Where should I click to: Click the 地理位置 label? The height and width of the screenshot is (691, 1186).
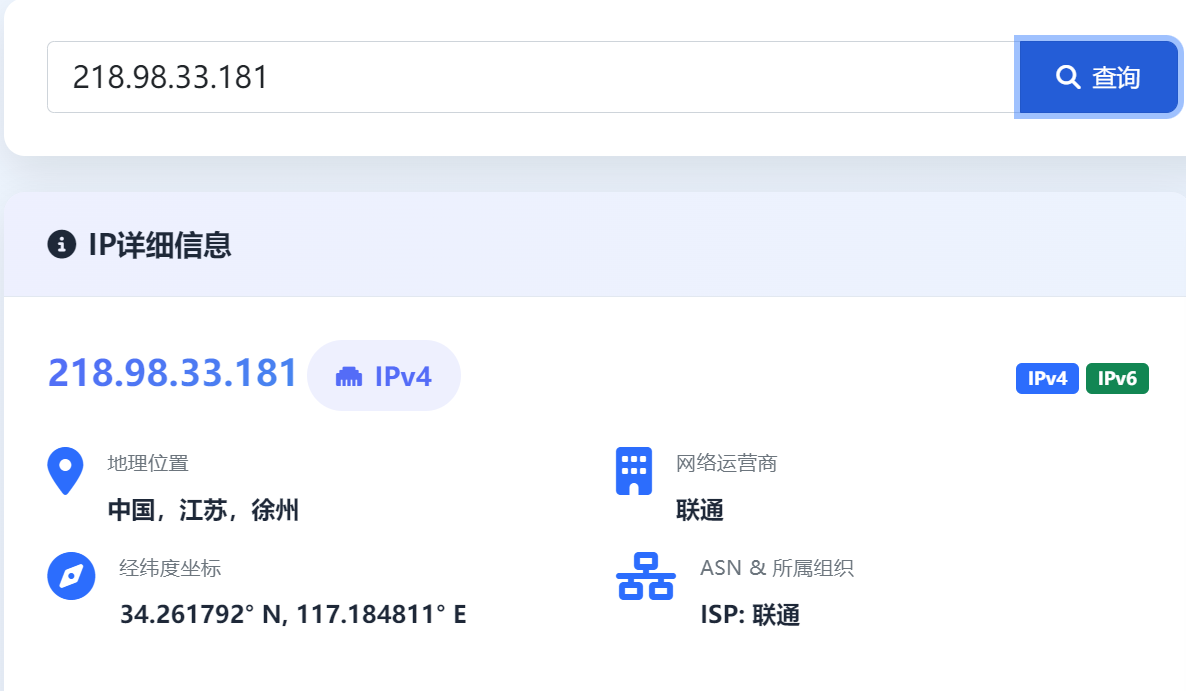(148, 463)
